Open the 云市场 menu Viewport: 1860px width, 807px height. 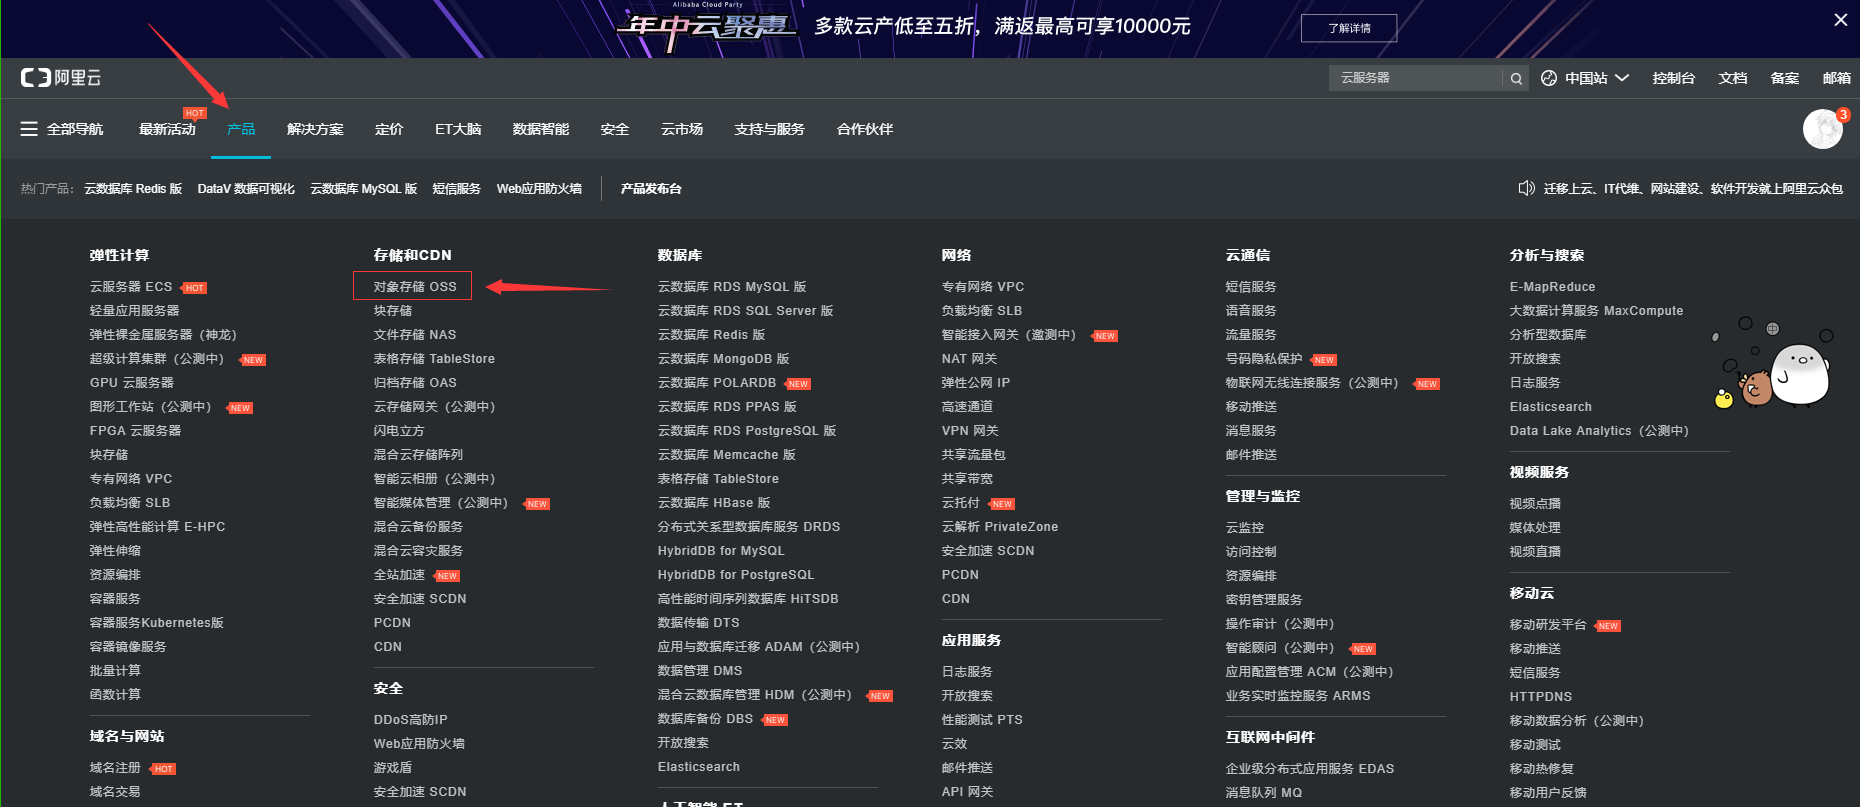pyautogui.click(x=682, y=129)
